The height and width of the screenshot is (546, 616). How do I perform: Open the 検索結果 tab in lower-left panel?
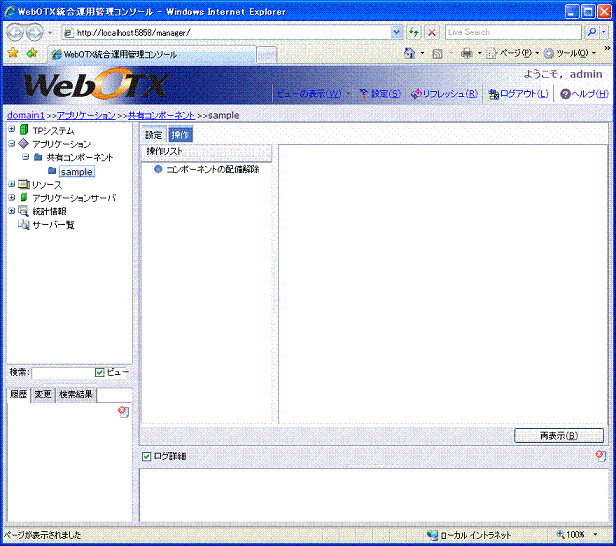pos(76,395)
